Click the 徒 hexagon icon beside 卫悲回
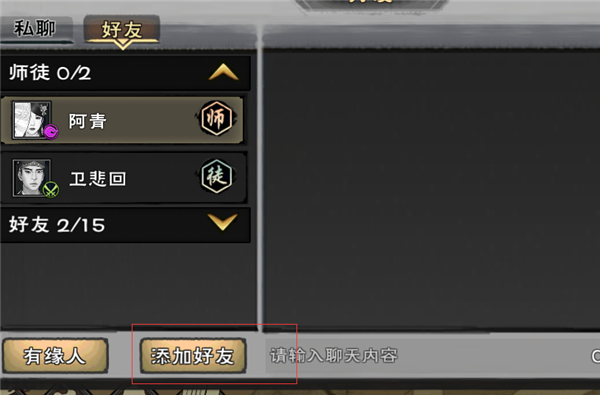The image size is (600, 395). [217, 176]
